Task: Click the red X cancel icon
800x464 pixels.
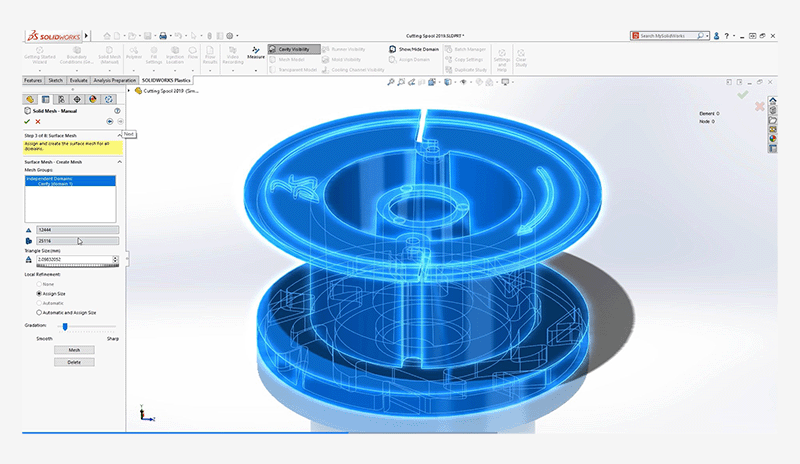Action: (x=39, y=122)
